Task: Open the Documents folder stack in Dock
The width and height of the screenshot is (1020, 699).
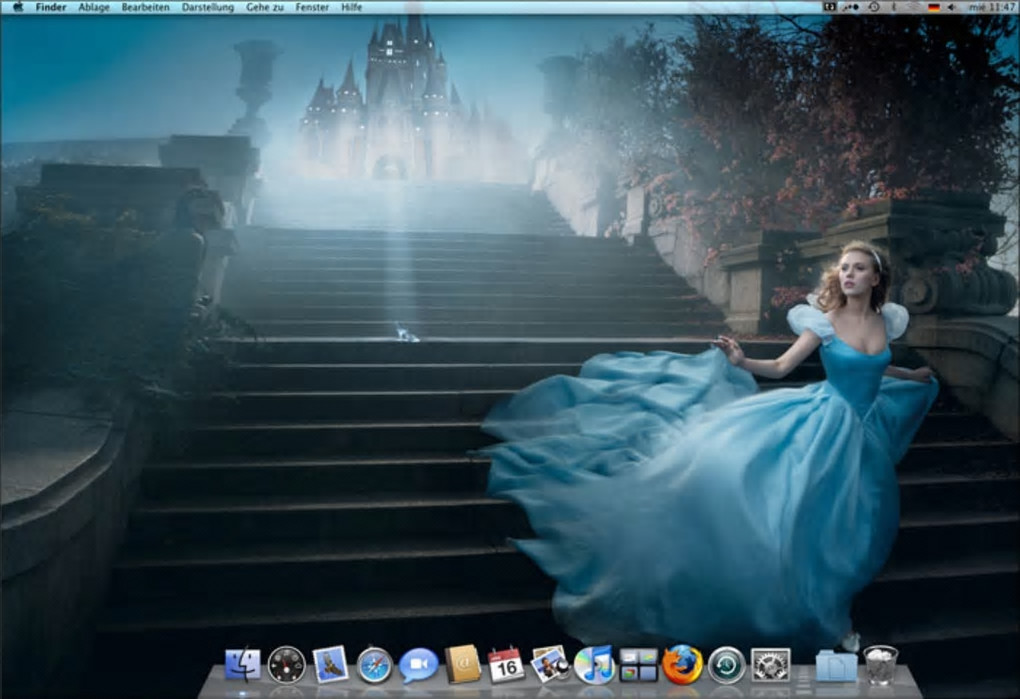Action: point(836,665)
